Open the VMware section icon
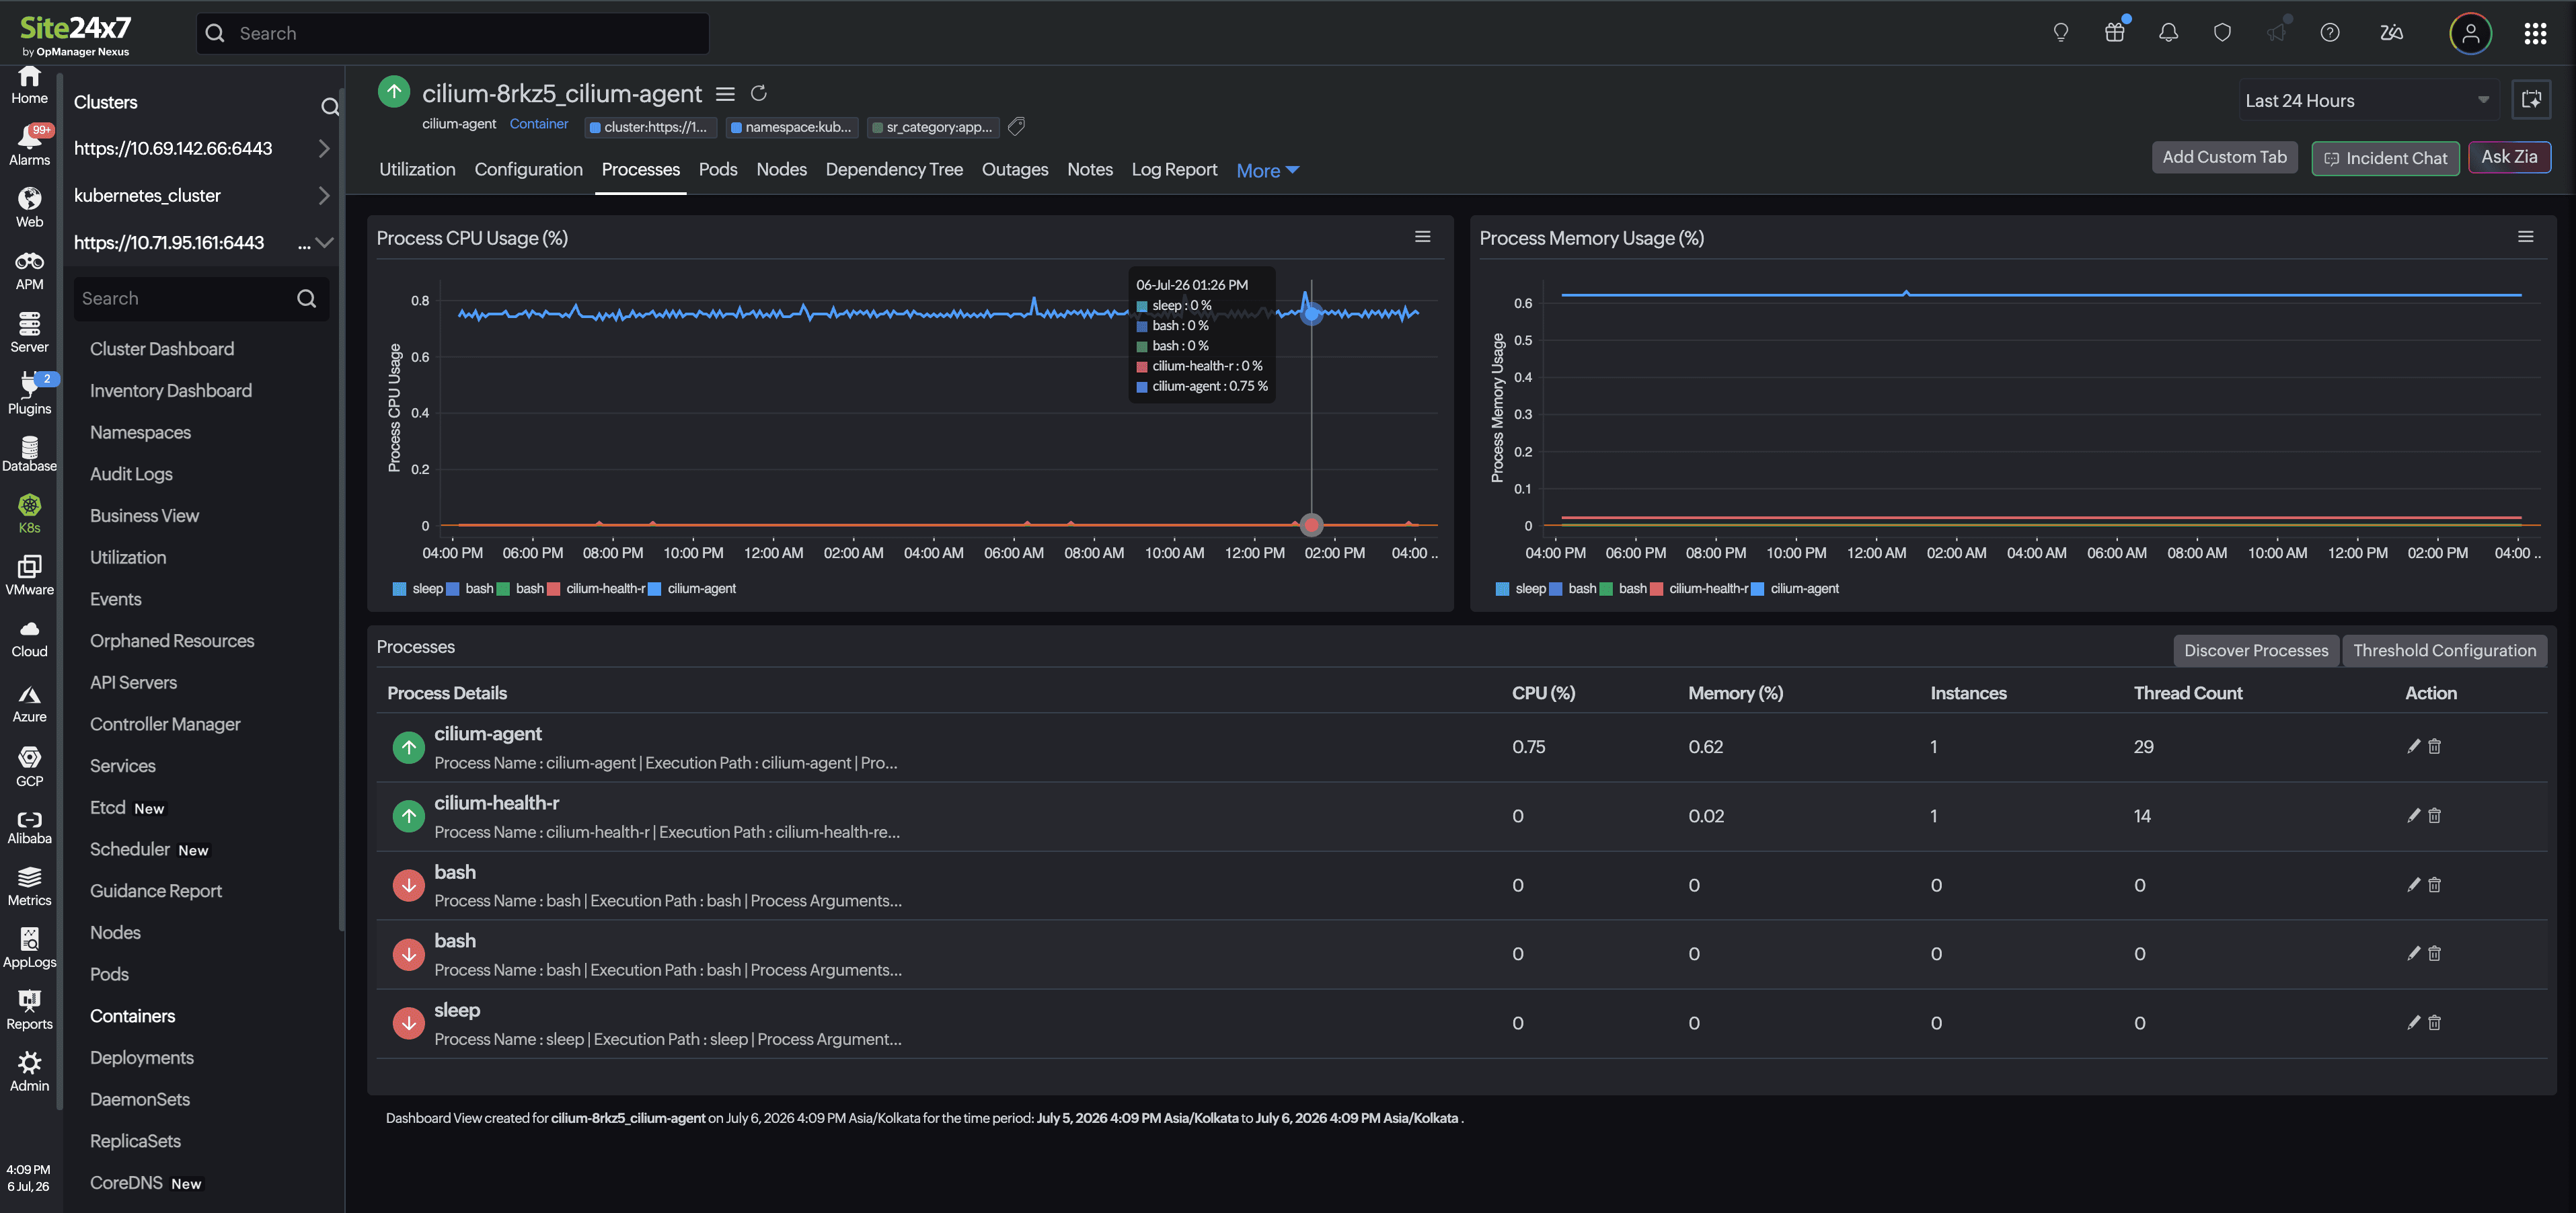 (29, 577)
